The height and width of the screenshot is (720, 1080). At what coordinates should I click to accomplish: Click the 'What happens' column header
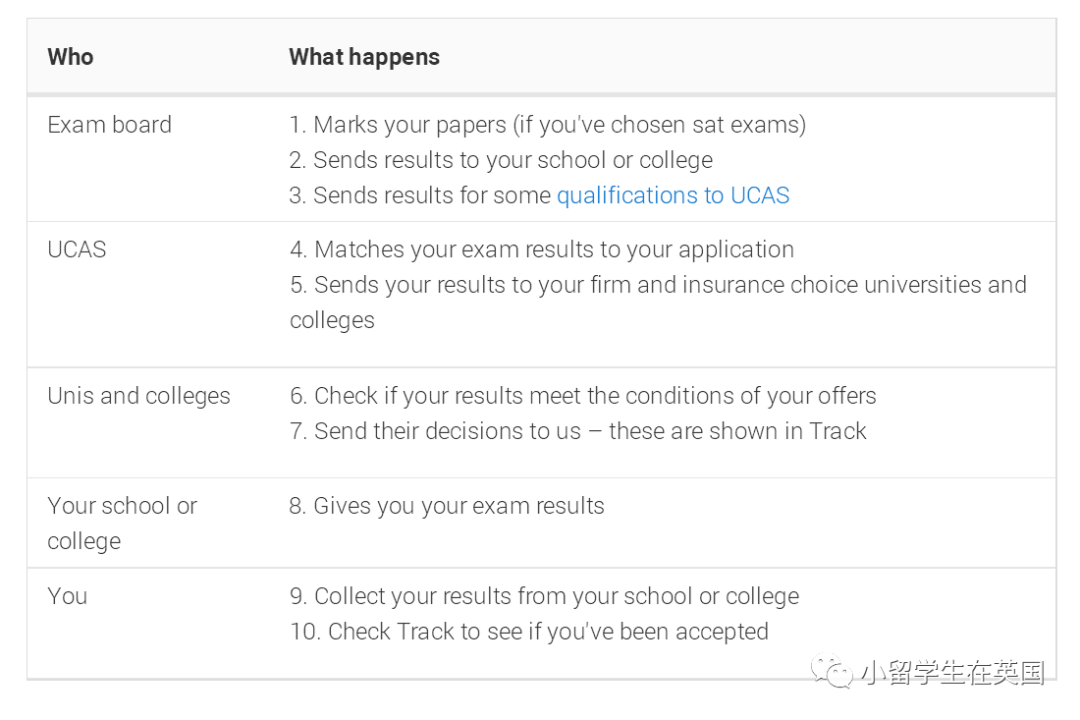[364, 57]
